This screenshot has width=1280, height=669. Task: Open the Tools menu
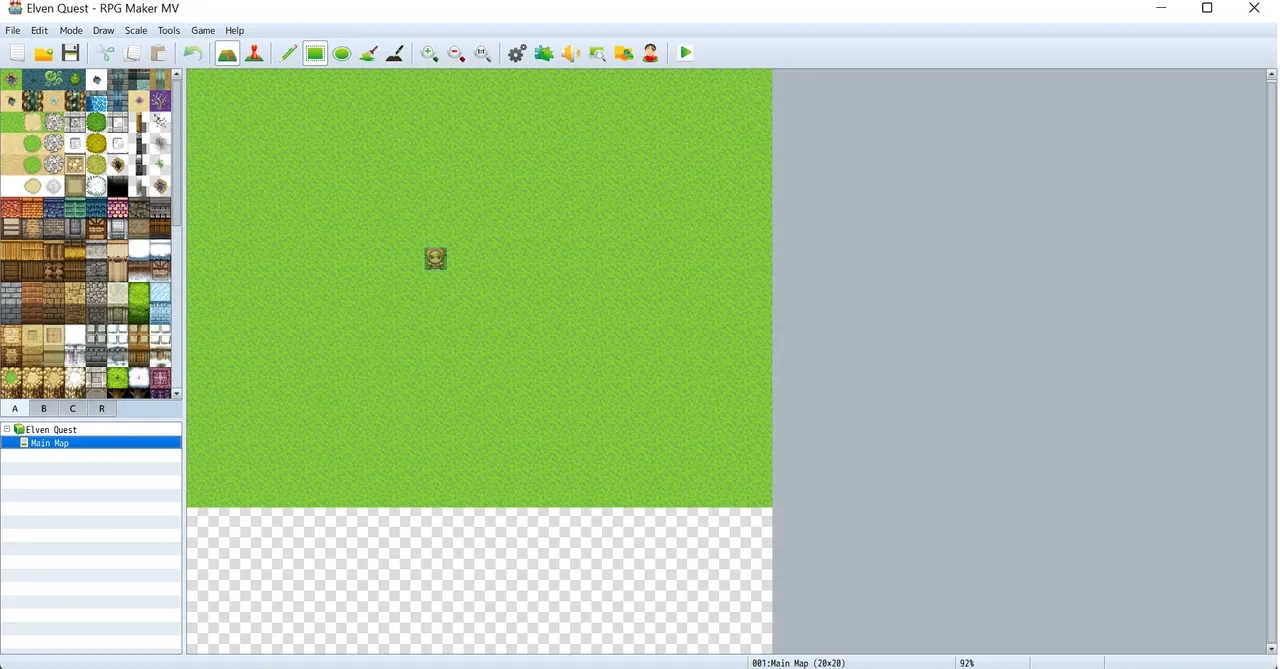tap(169, 31)
